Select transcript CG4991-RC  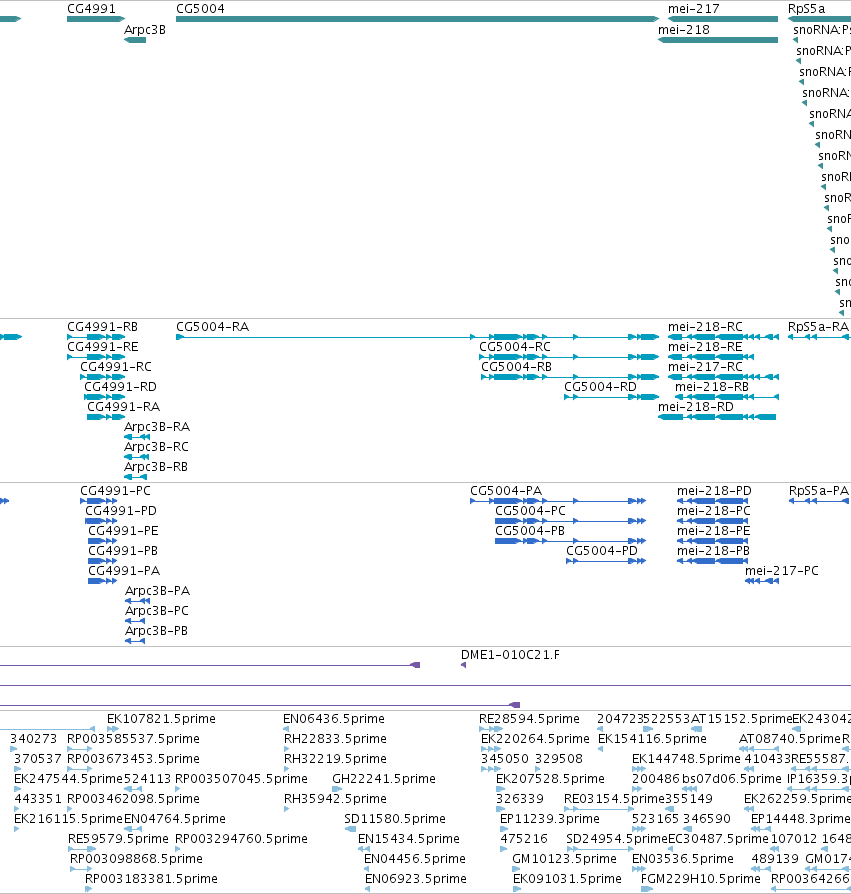click(103, 377)
